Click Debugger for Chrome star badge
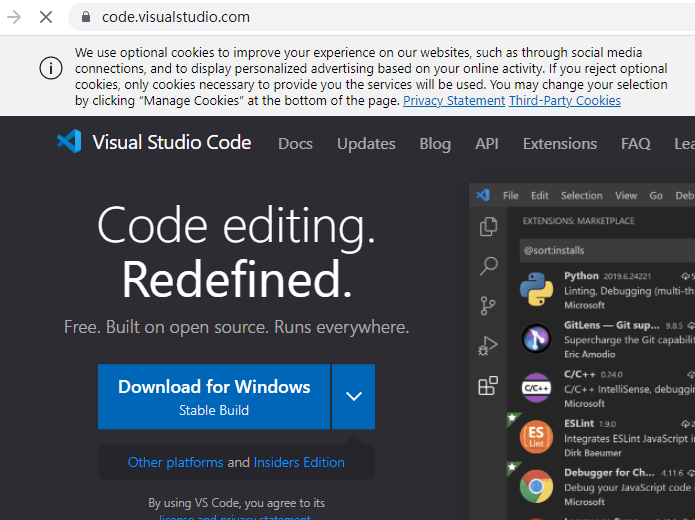Screen dimensions: 695x520 point(513,467)
